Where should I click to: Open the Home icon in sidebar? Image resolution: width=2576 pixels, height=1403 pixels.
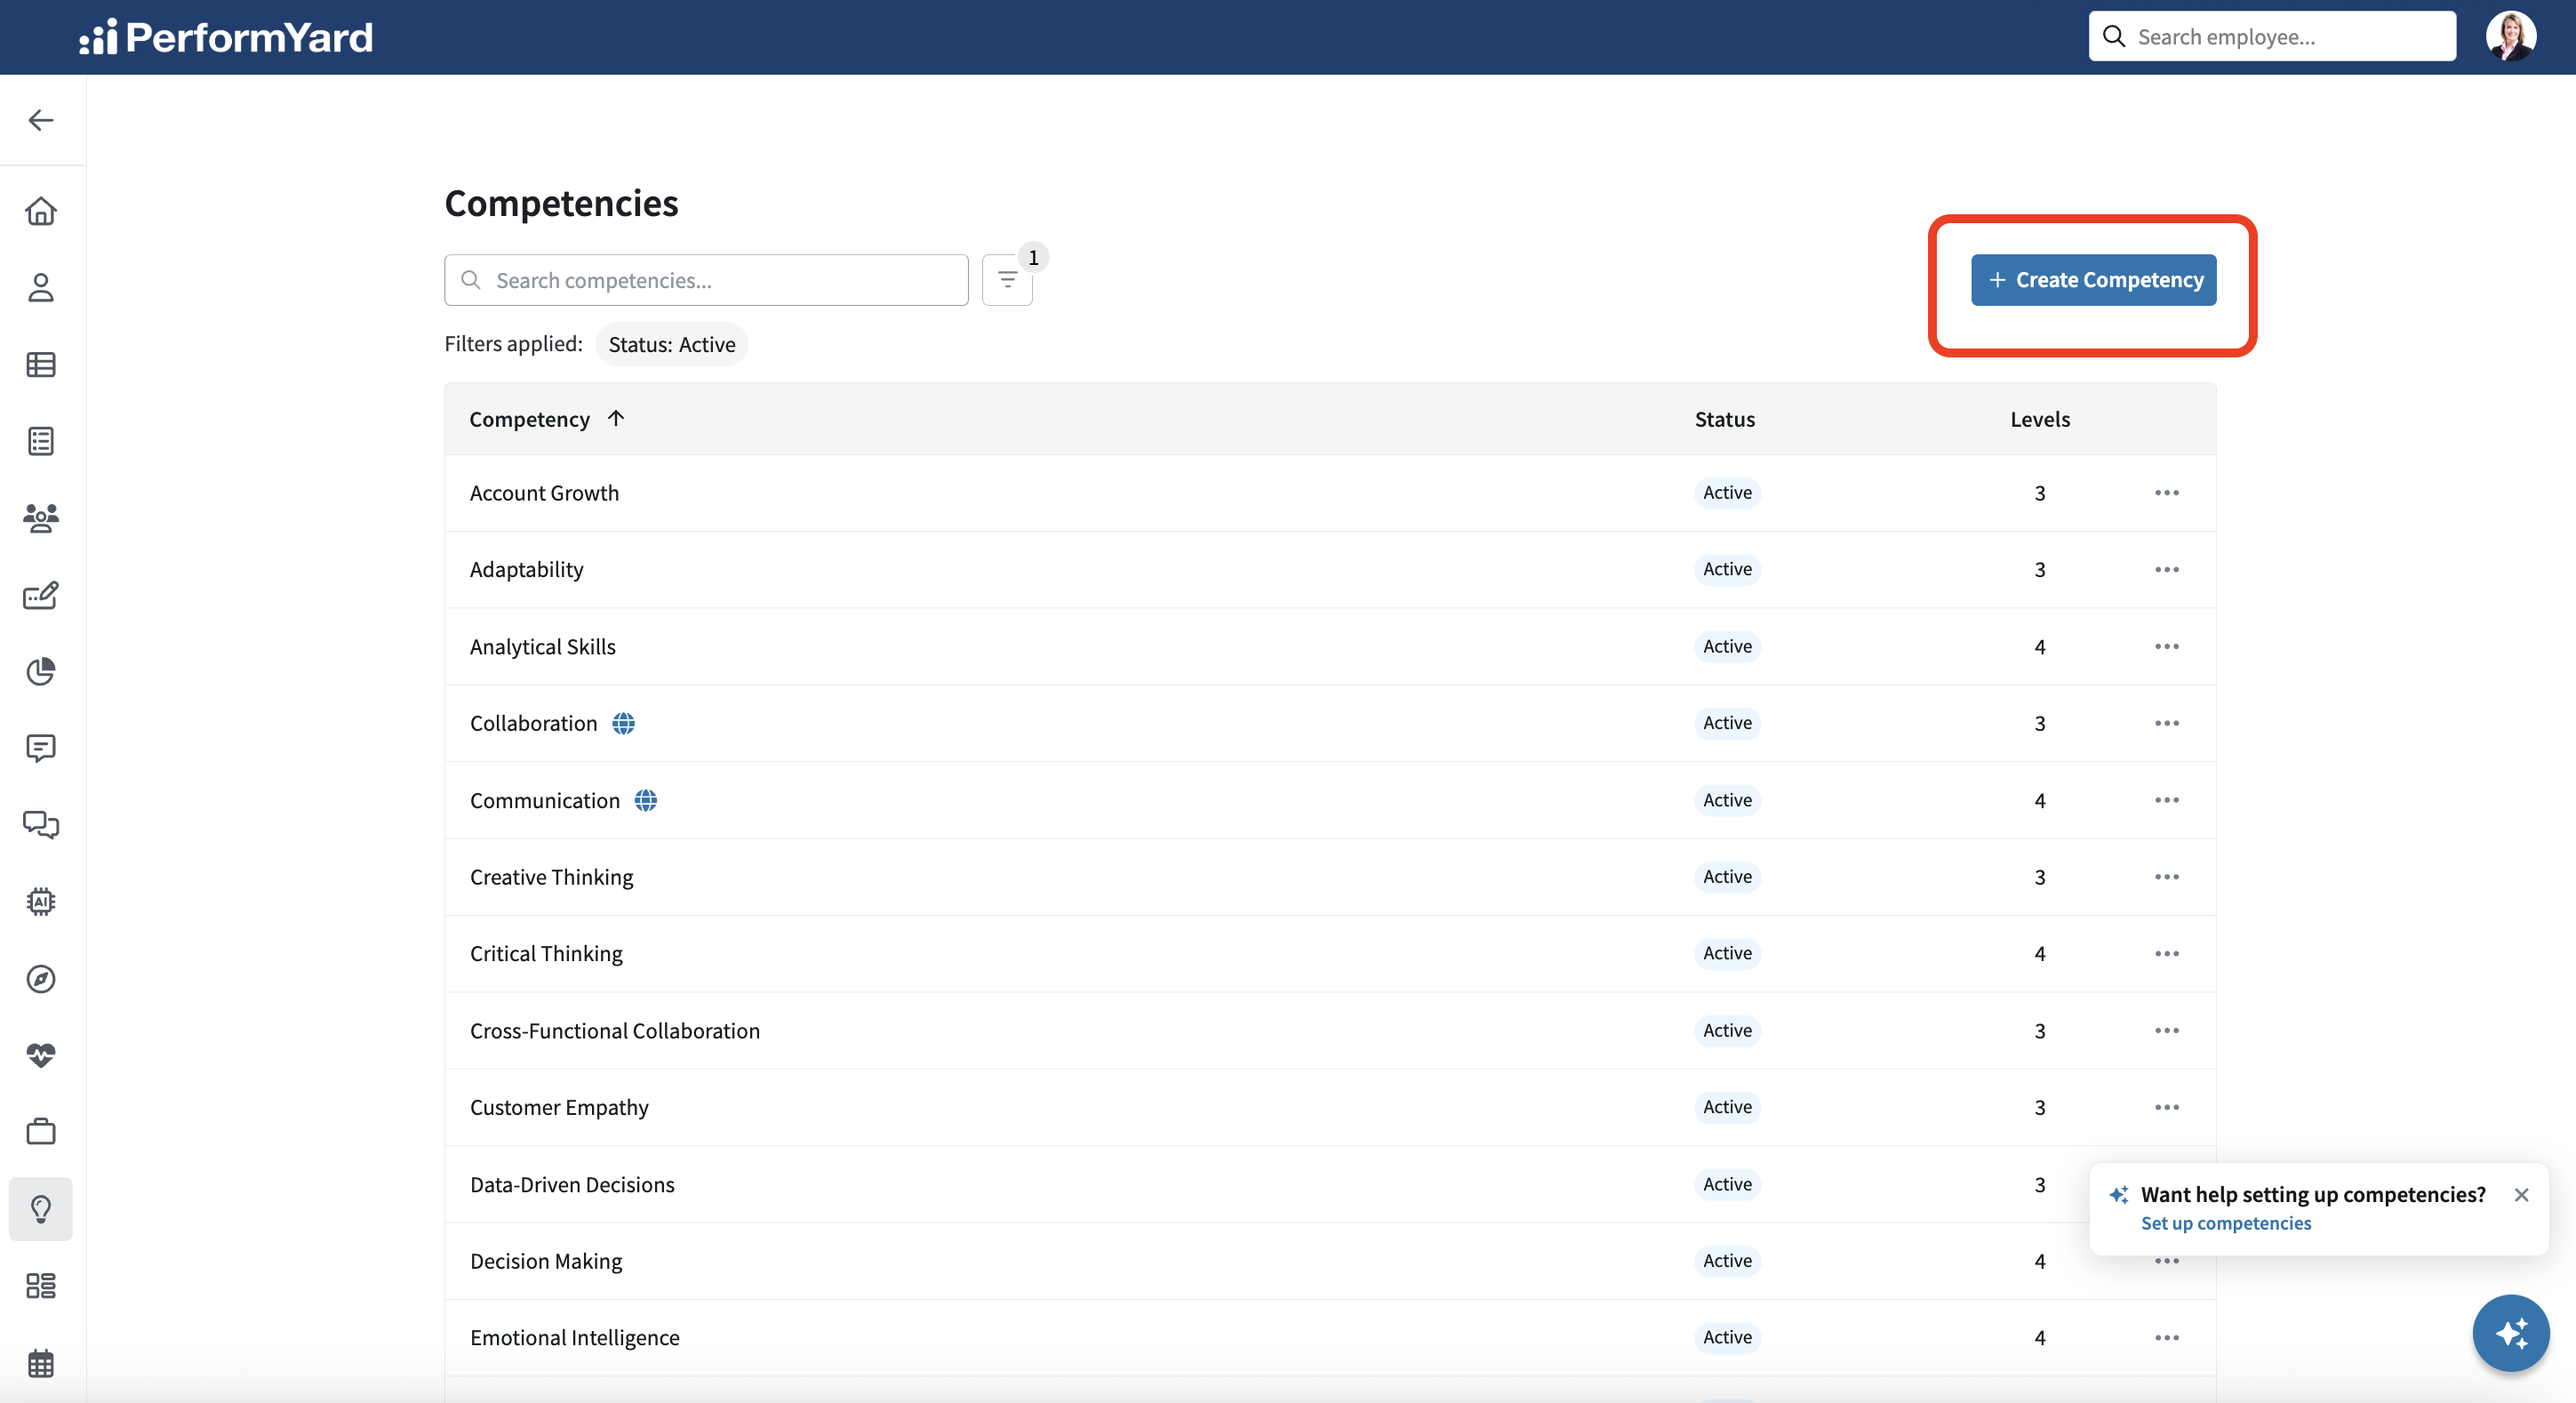[x=41, y=211]
